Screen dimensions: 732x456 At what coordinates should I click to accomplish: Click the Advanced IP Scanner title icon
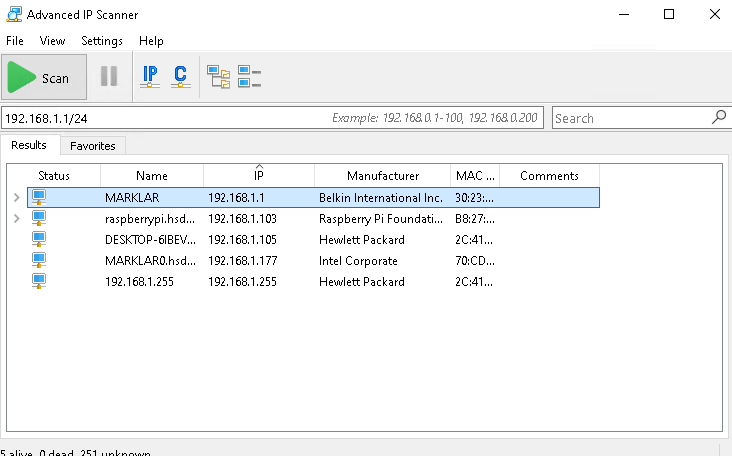14,14
